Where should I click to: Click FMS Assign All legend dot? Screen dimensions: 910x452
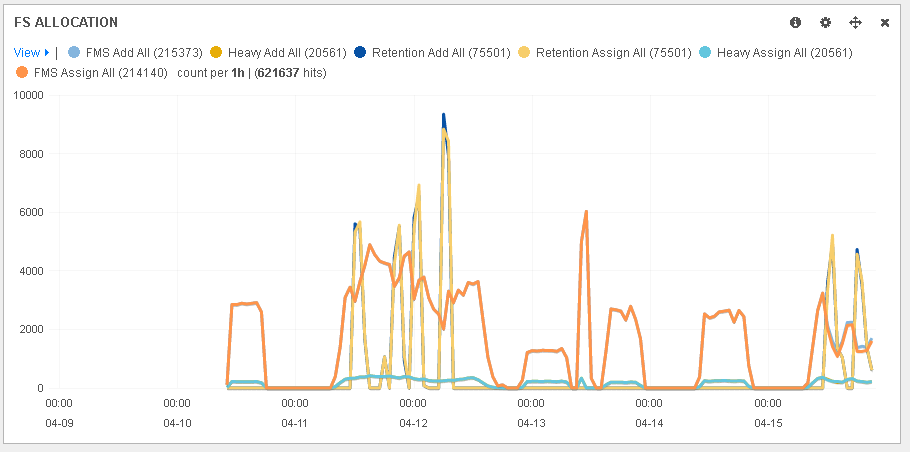click(x=22, y=73)
